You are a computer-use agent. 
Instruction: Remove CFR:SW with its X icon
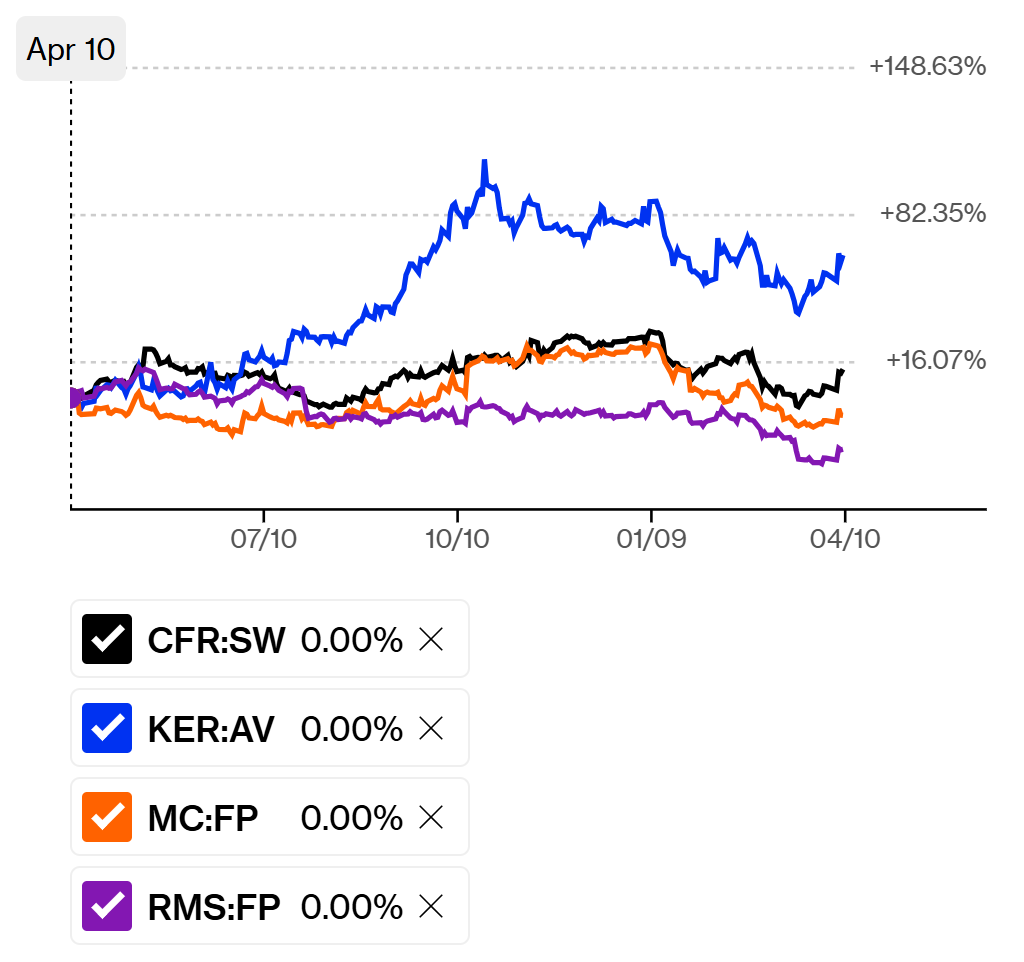(x=431, y=639)
